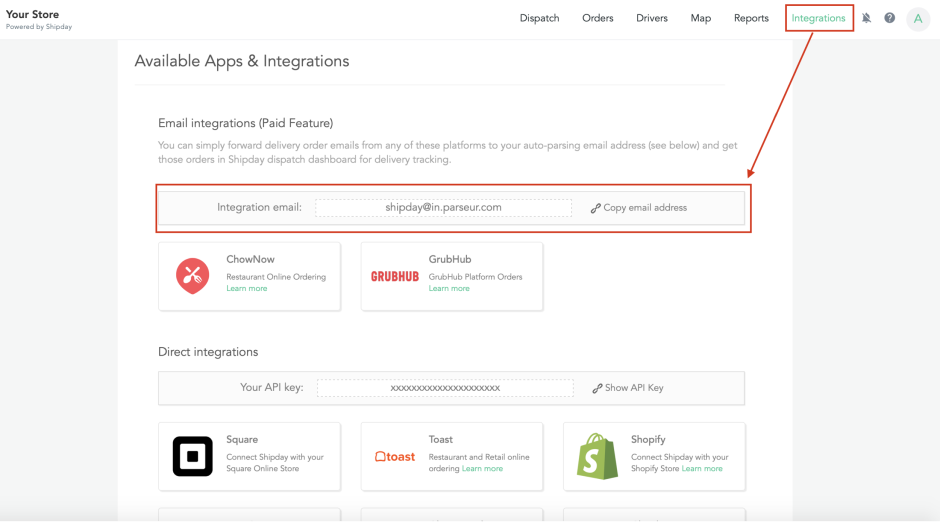Click the link icon beside Show API Key

tap(597, 388)
